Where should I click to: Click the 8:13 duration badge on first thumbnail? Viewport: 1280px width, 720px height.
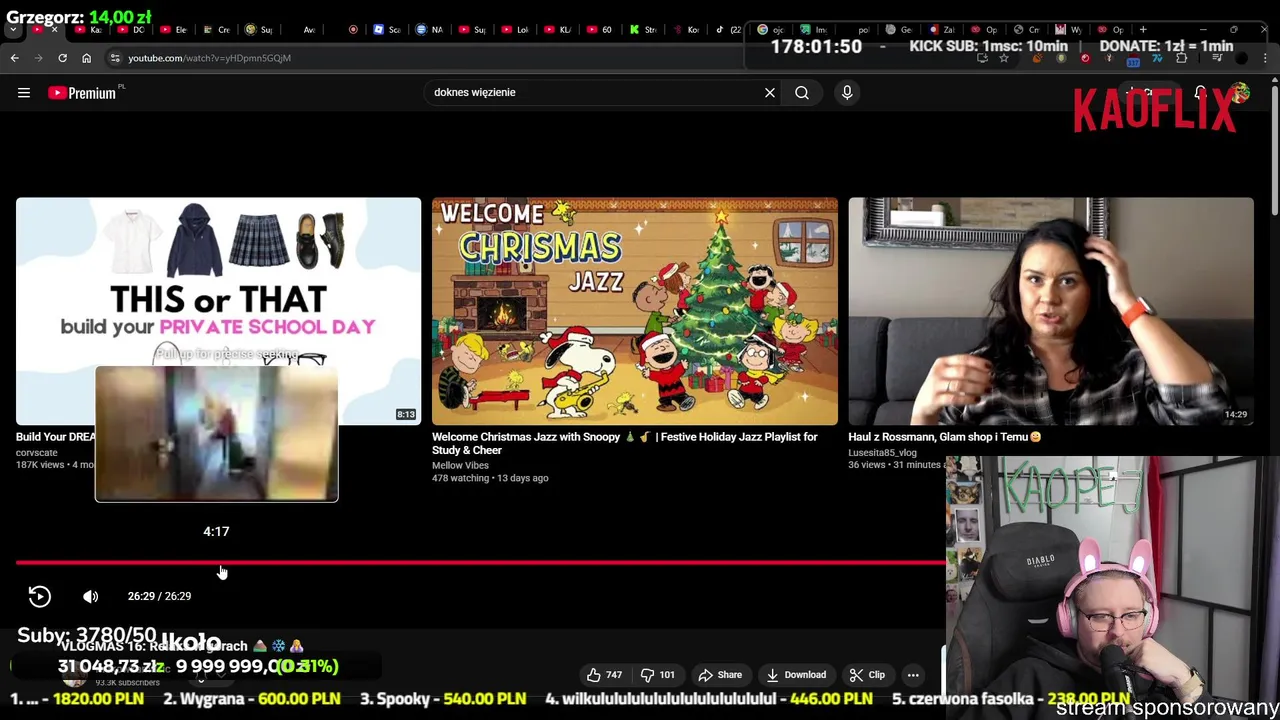tap(405, 414)
